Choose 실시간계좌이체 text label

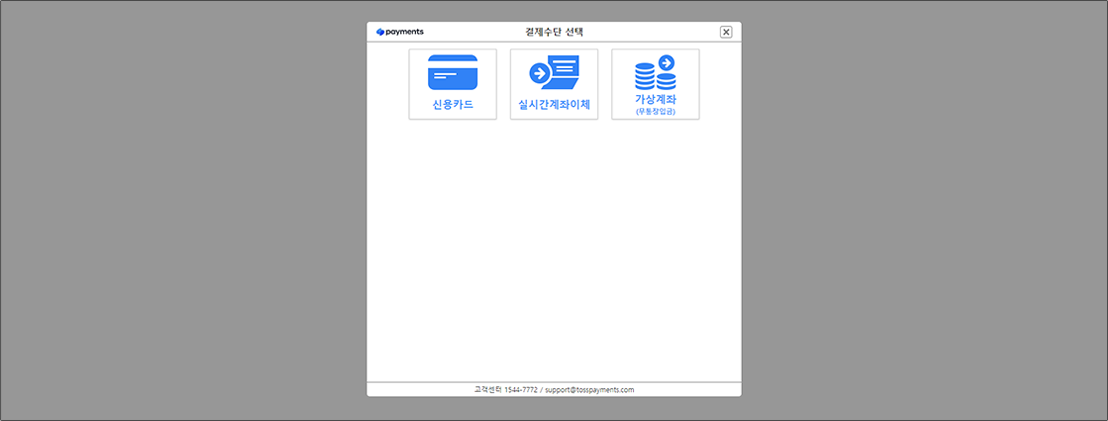pos(554,104)
